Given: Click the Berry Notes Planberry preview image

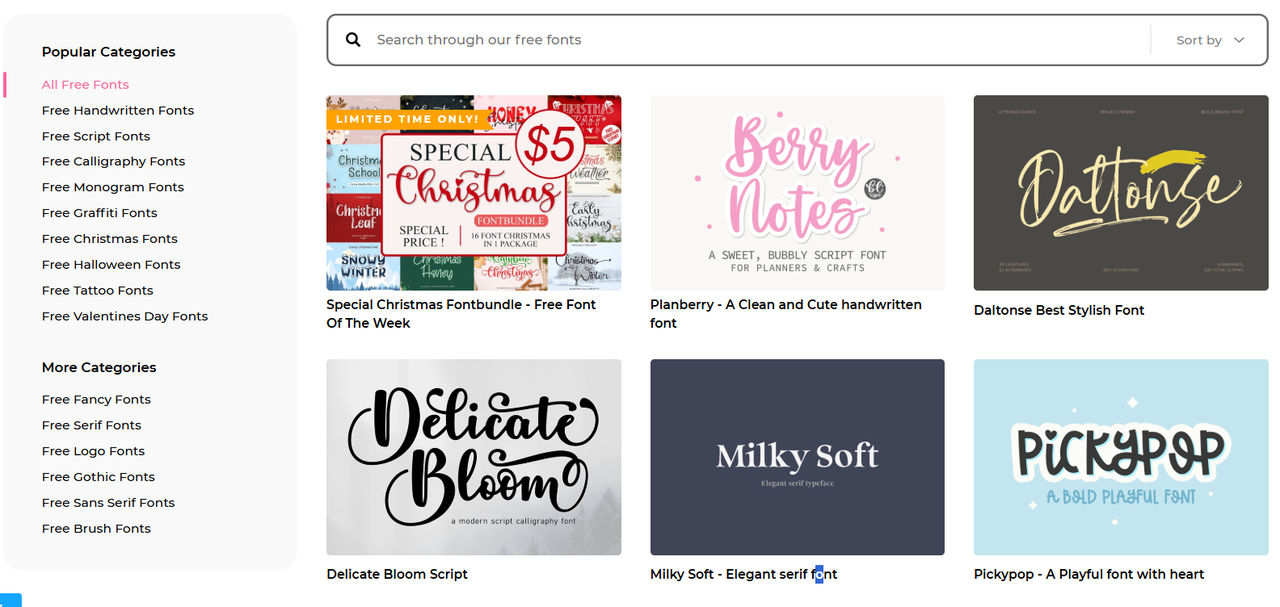Looking at the screenshot, I should [x=797, y=192].
